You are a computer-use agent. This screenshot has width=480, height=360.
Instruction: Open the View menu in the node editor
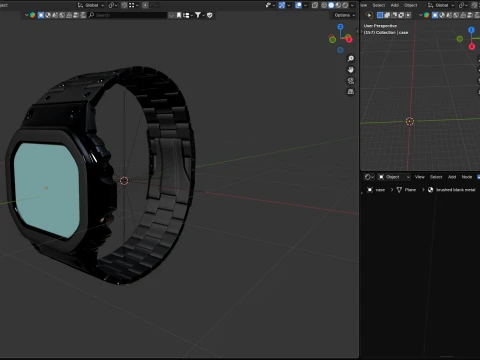pos(420,177)
